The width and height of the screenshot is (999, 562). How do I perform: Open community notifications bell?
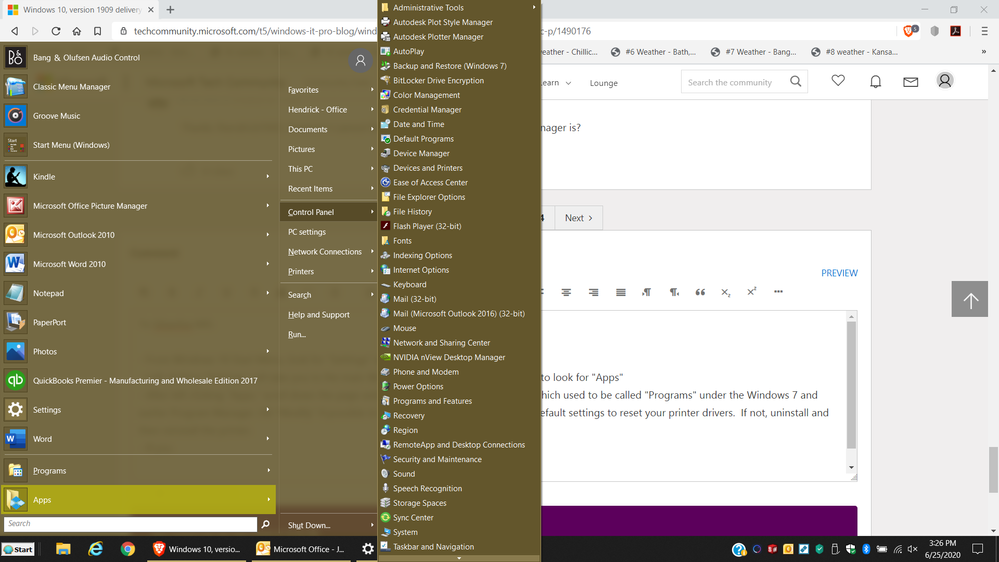[875, 82]
